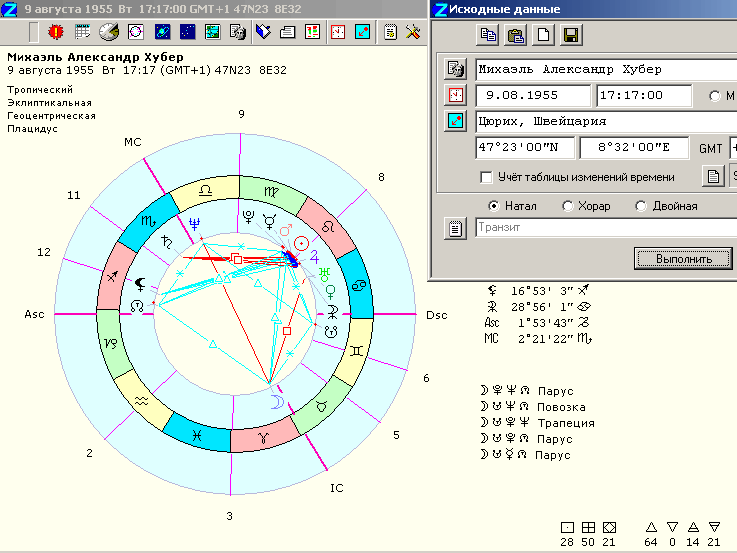Click the planet orbit toolbar icon
This screenshot has width=737, height=553.
(x=162, y=32)
